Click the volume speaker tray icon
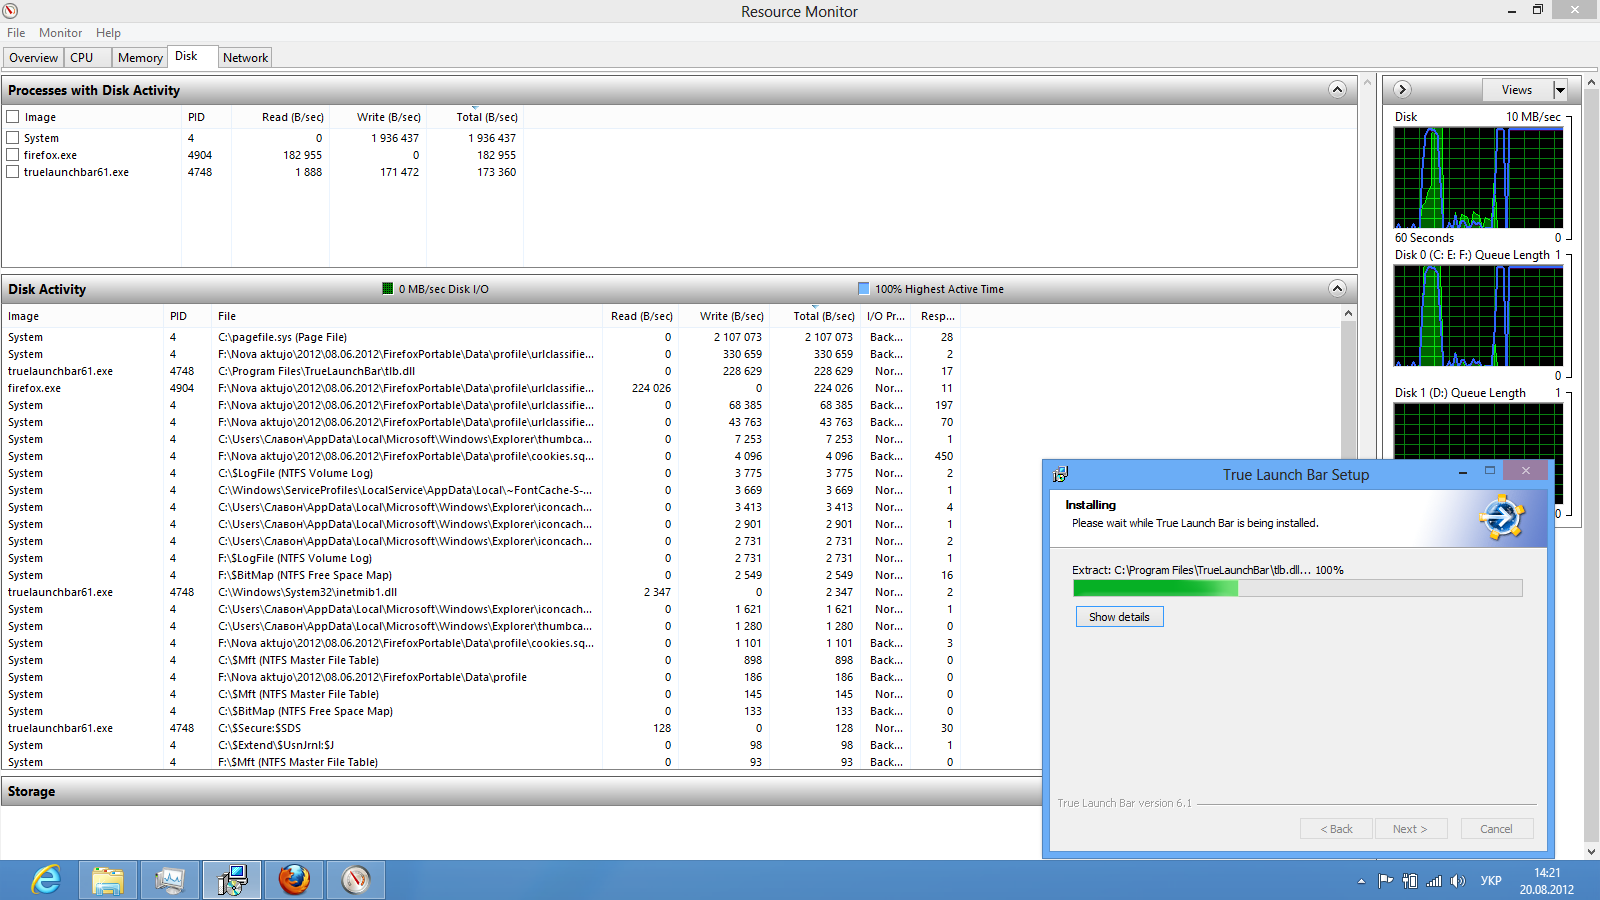1600x900 pixels. coord(1458,881)
